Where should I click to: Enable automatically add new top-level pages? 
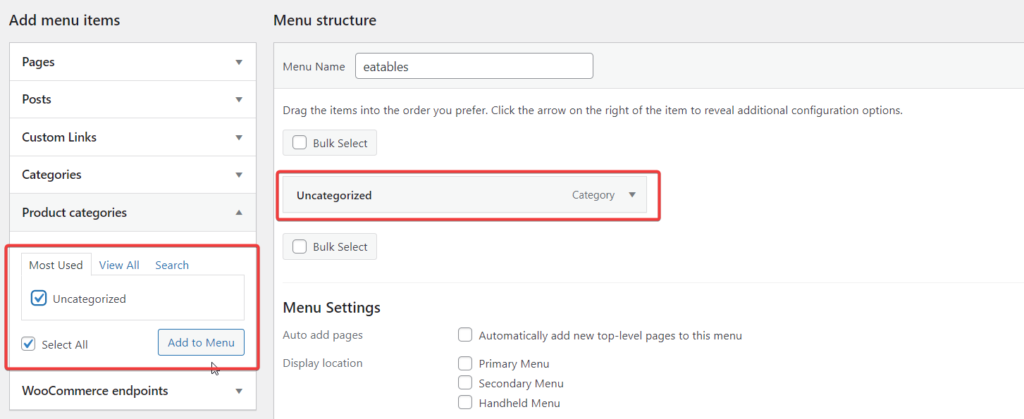click(x=465, y=335)
